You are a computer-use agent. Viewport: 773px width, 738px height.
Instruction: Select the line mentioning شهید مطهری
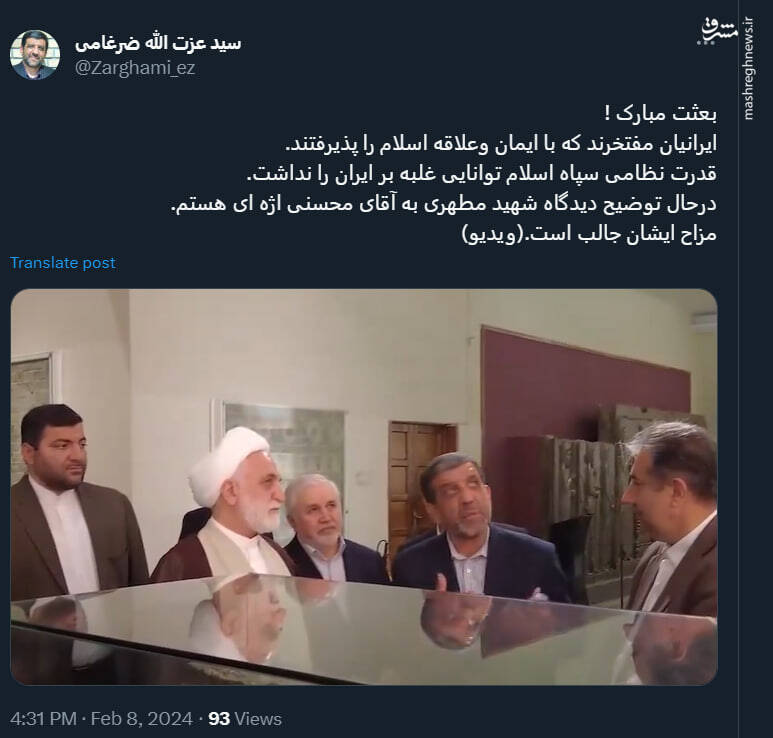coord(443,204)
